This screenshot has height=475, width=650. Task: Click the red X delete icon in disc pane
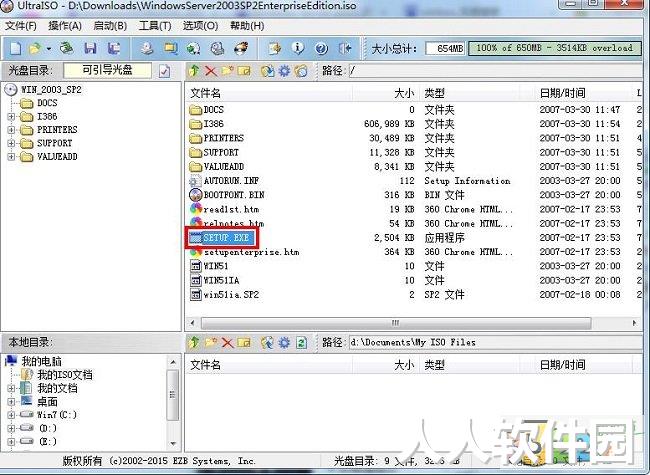coord(211,71)
